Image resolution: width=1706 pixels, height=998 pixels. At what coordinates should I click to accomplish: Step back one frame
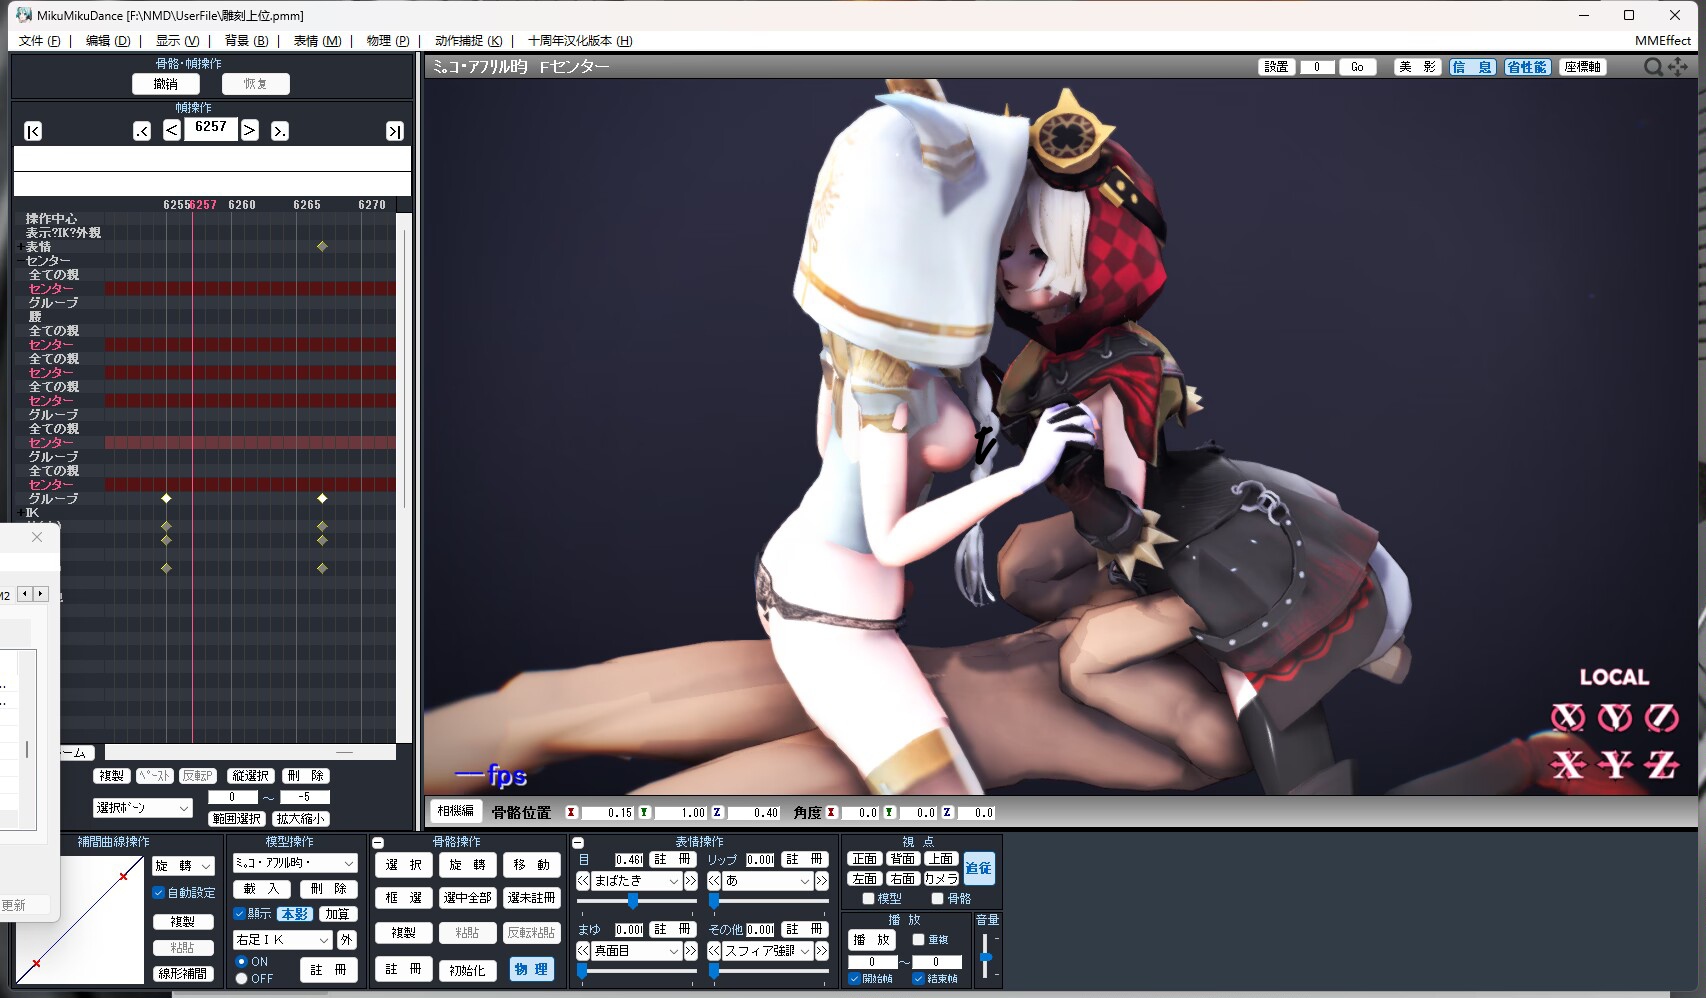tap(172, 130)
